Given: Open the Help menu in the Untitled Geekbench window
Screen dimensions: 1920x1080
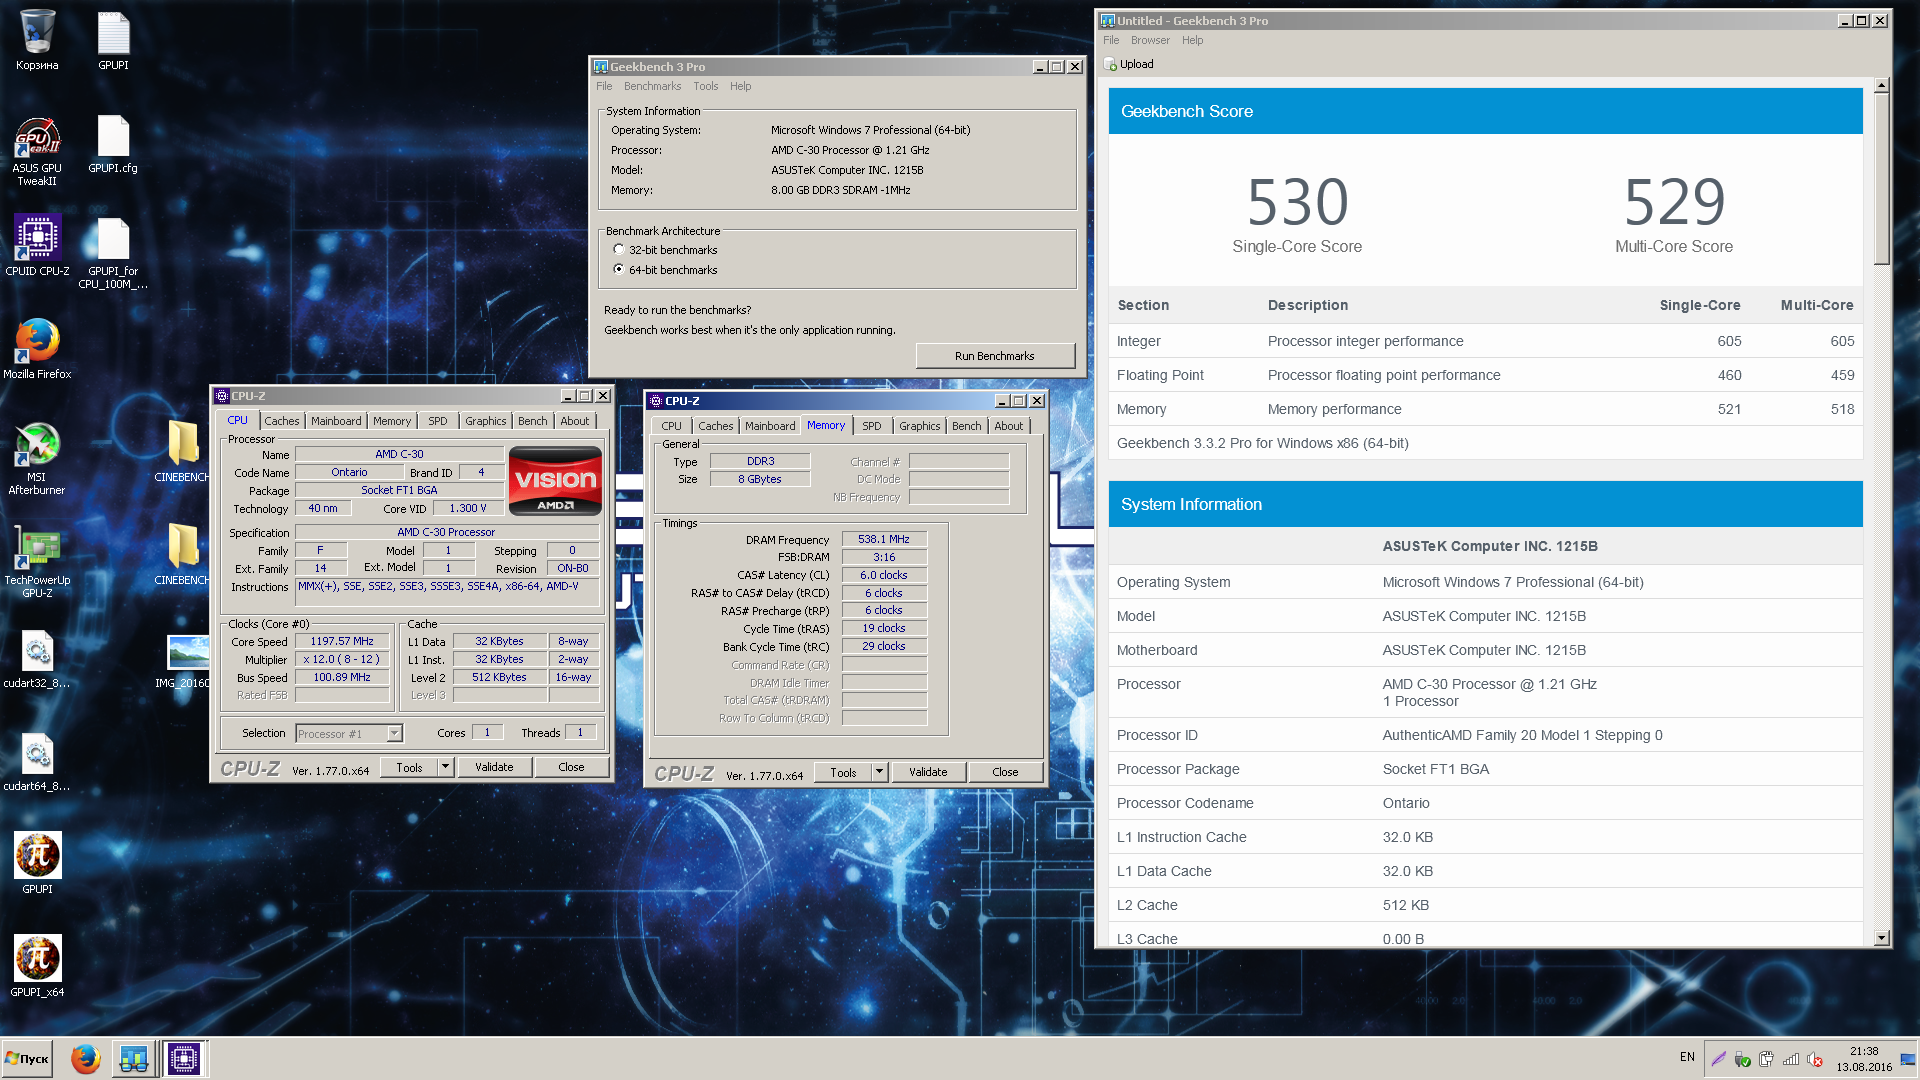Looking at the screenshot, I should pyautogui.click(x=1192, y=40).
